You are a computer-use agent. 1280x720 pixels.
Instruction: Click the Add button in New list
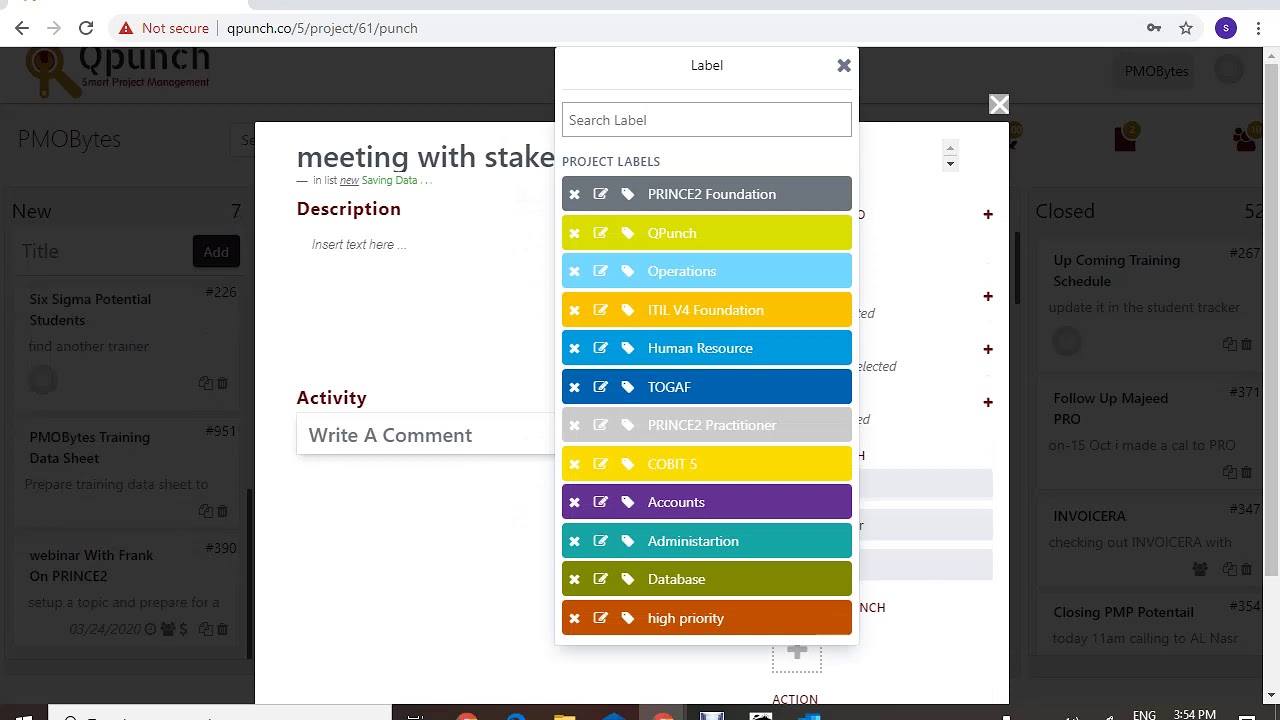coord(216,252)
